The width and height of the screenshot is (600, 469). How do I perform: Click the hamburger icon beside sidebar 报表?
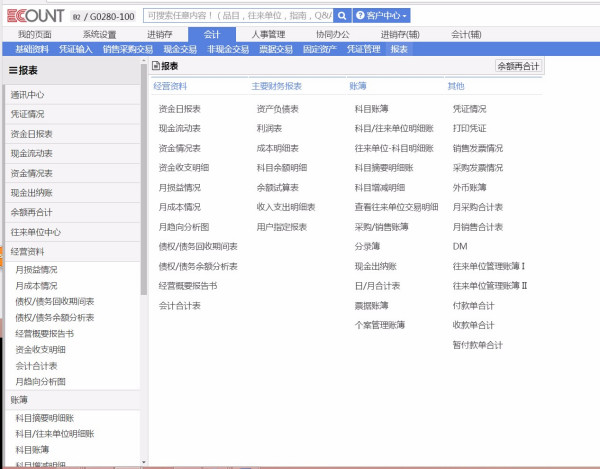pyautogui.click(x=13, y=71)
